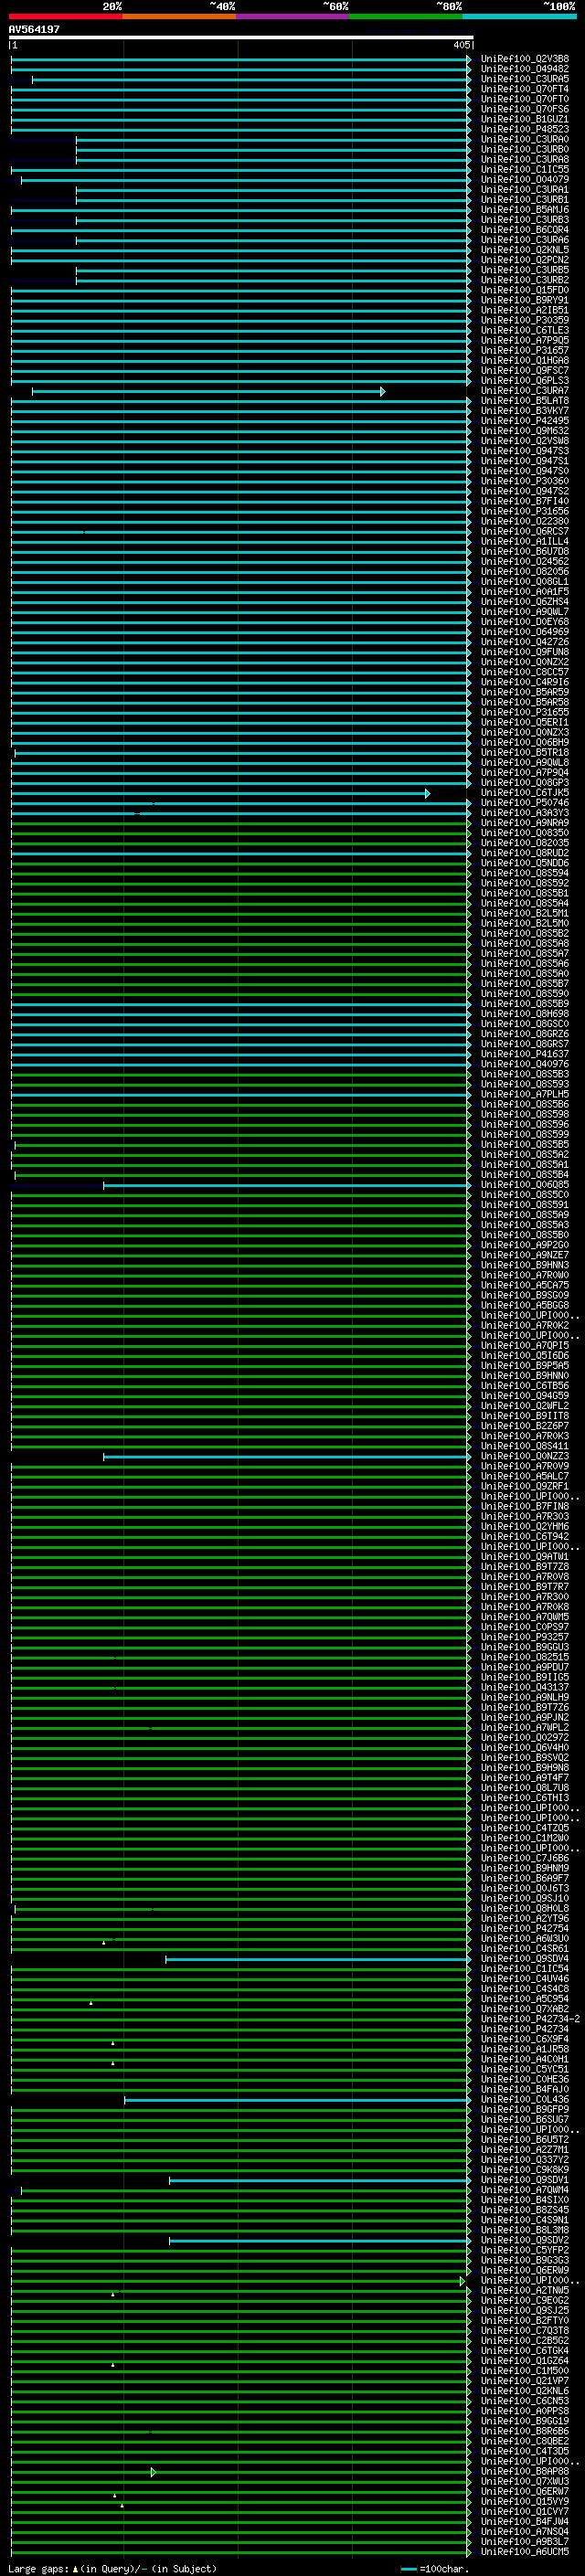Select hit label UniRef100_Q15FD0
The width and height of the screenshot is (585, 2576).
point(525,290)
